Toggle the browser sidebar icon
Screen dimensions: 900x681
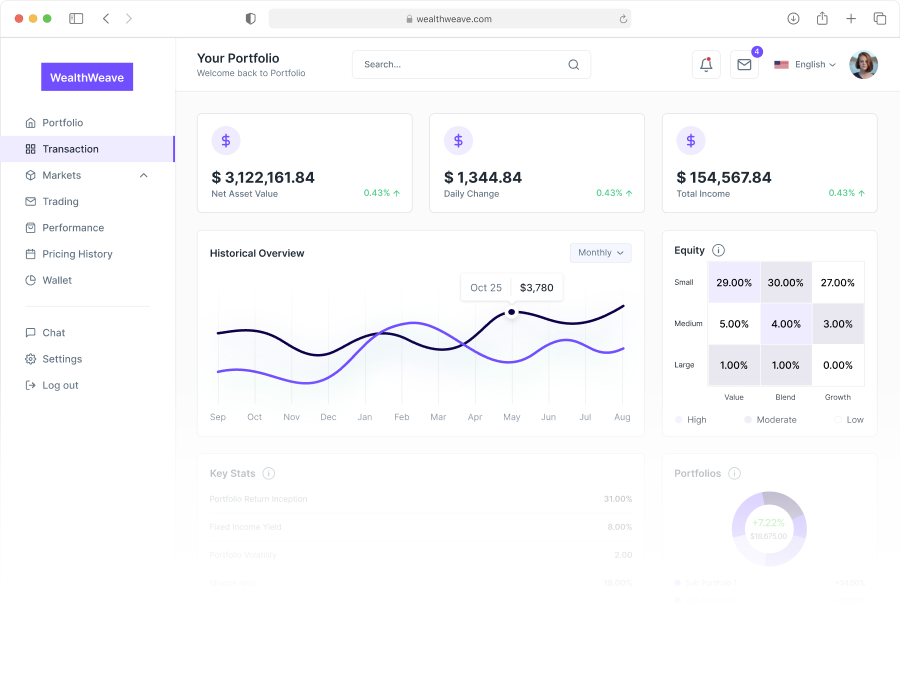tap(76, 19)
